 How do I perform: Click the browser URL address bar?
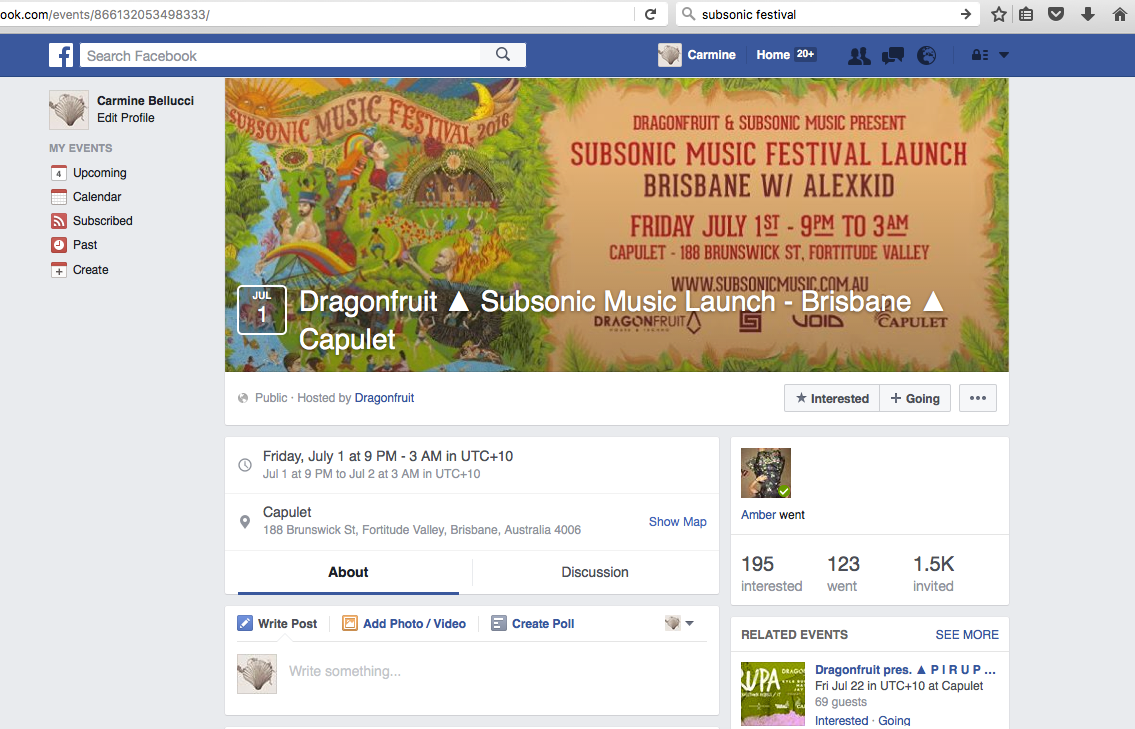[315, 14]
